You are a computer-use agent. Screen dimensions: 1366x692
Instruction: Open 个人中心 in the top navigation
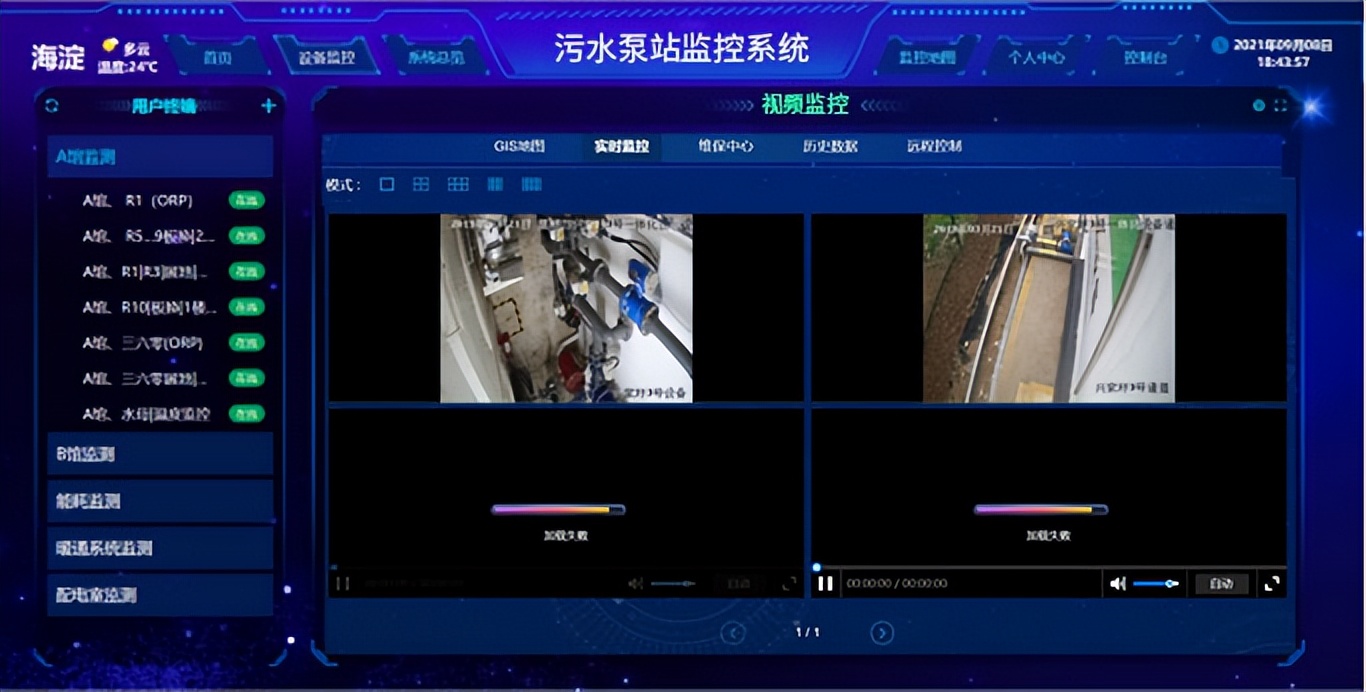coord(1039,58)
